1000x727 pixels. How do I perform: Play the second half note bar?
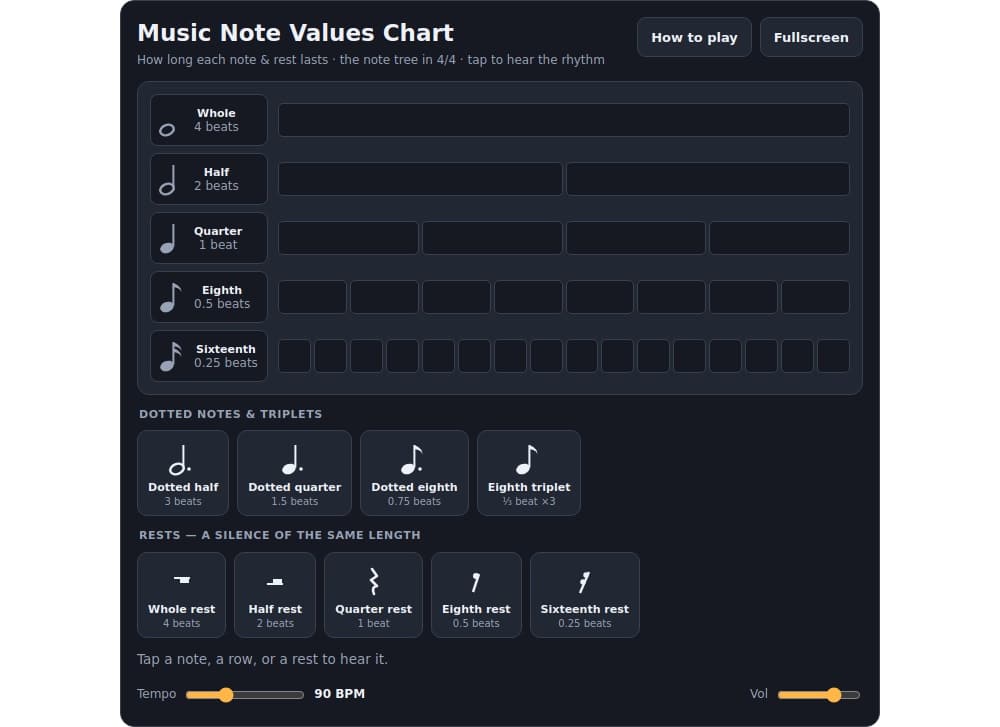(x=708, y=179)
